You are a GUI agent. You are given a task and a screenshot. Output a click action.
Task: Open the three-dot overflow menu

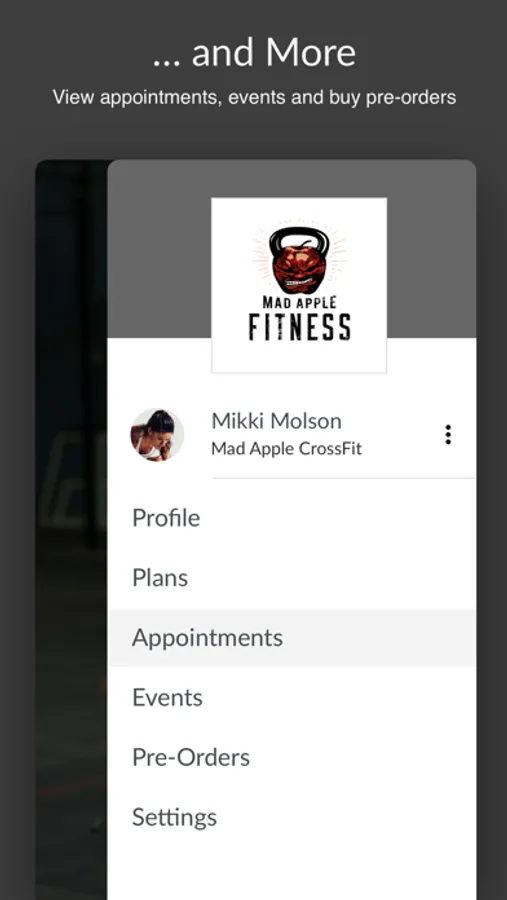click(447, 435)
